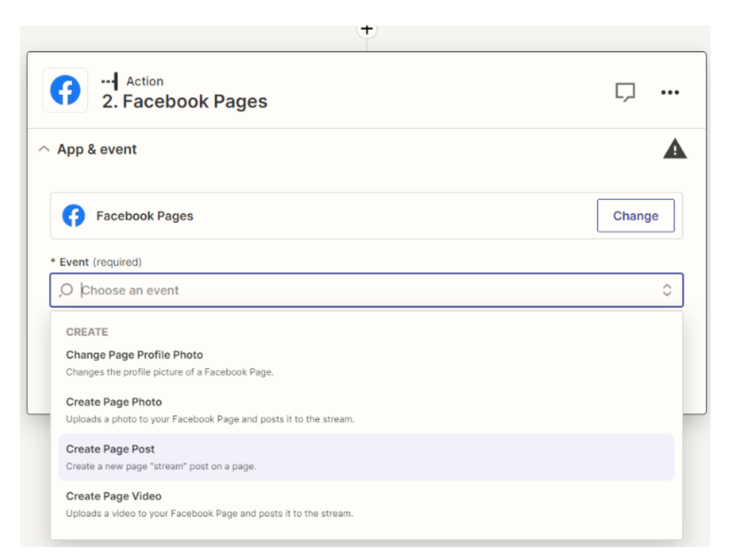Image resolution: width=737 pixels, height=560 pixels.
Task: Focus the Choose an event input
Action: coord(367,290)
